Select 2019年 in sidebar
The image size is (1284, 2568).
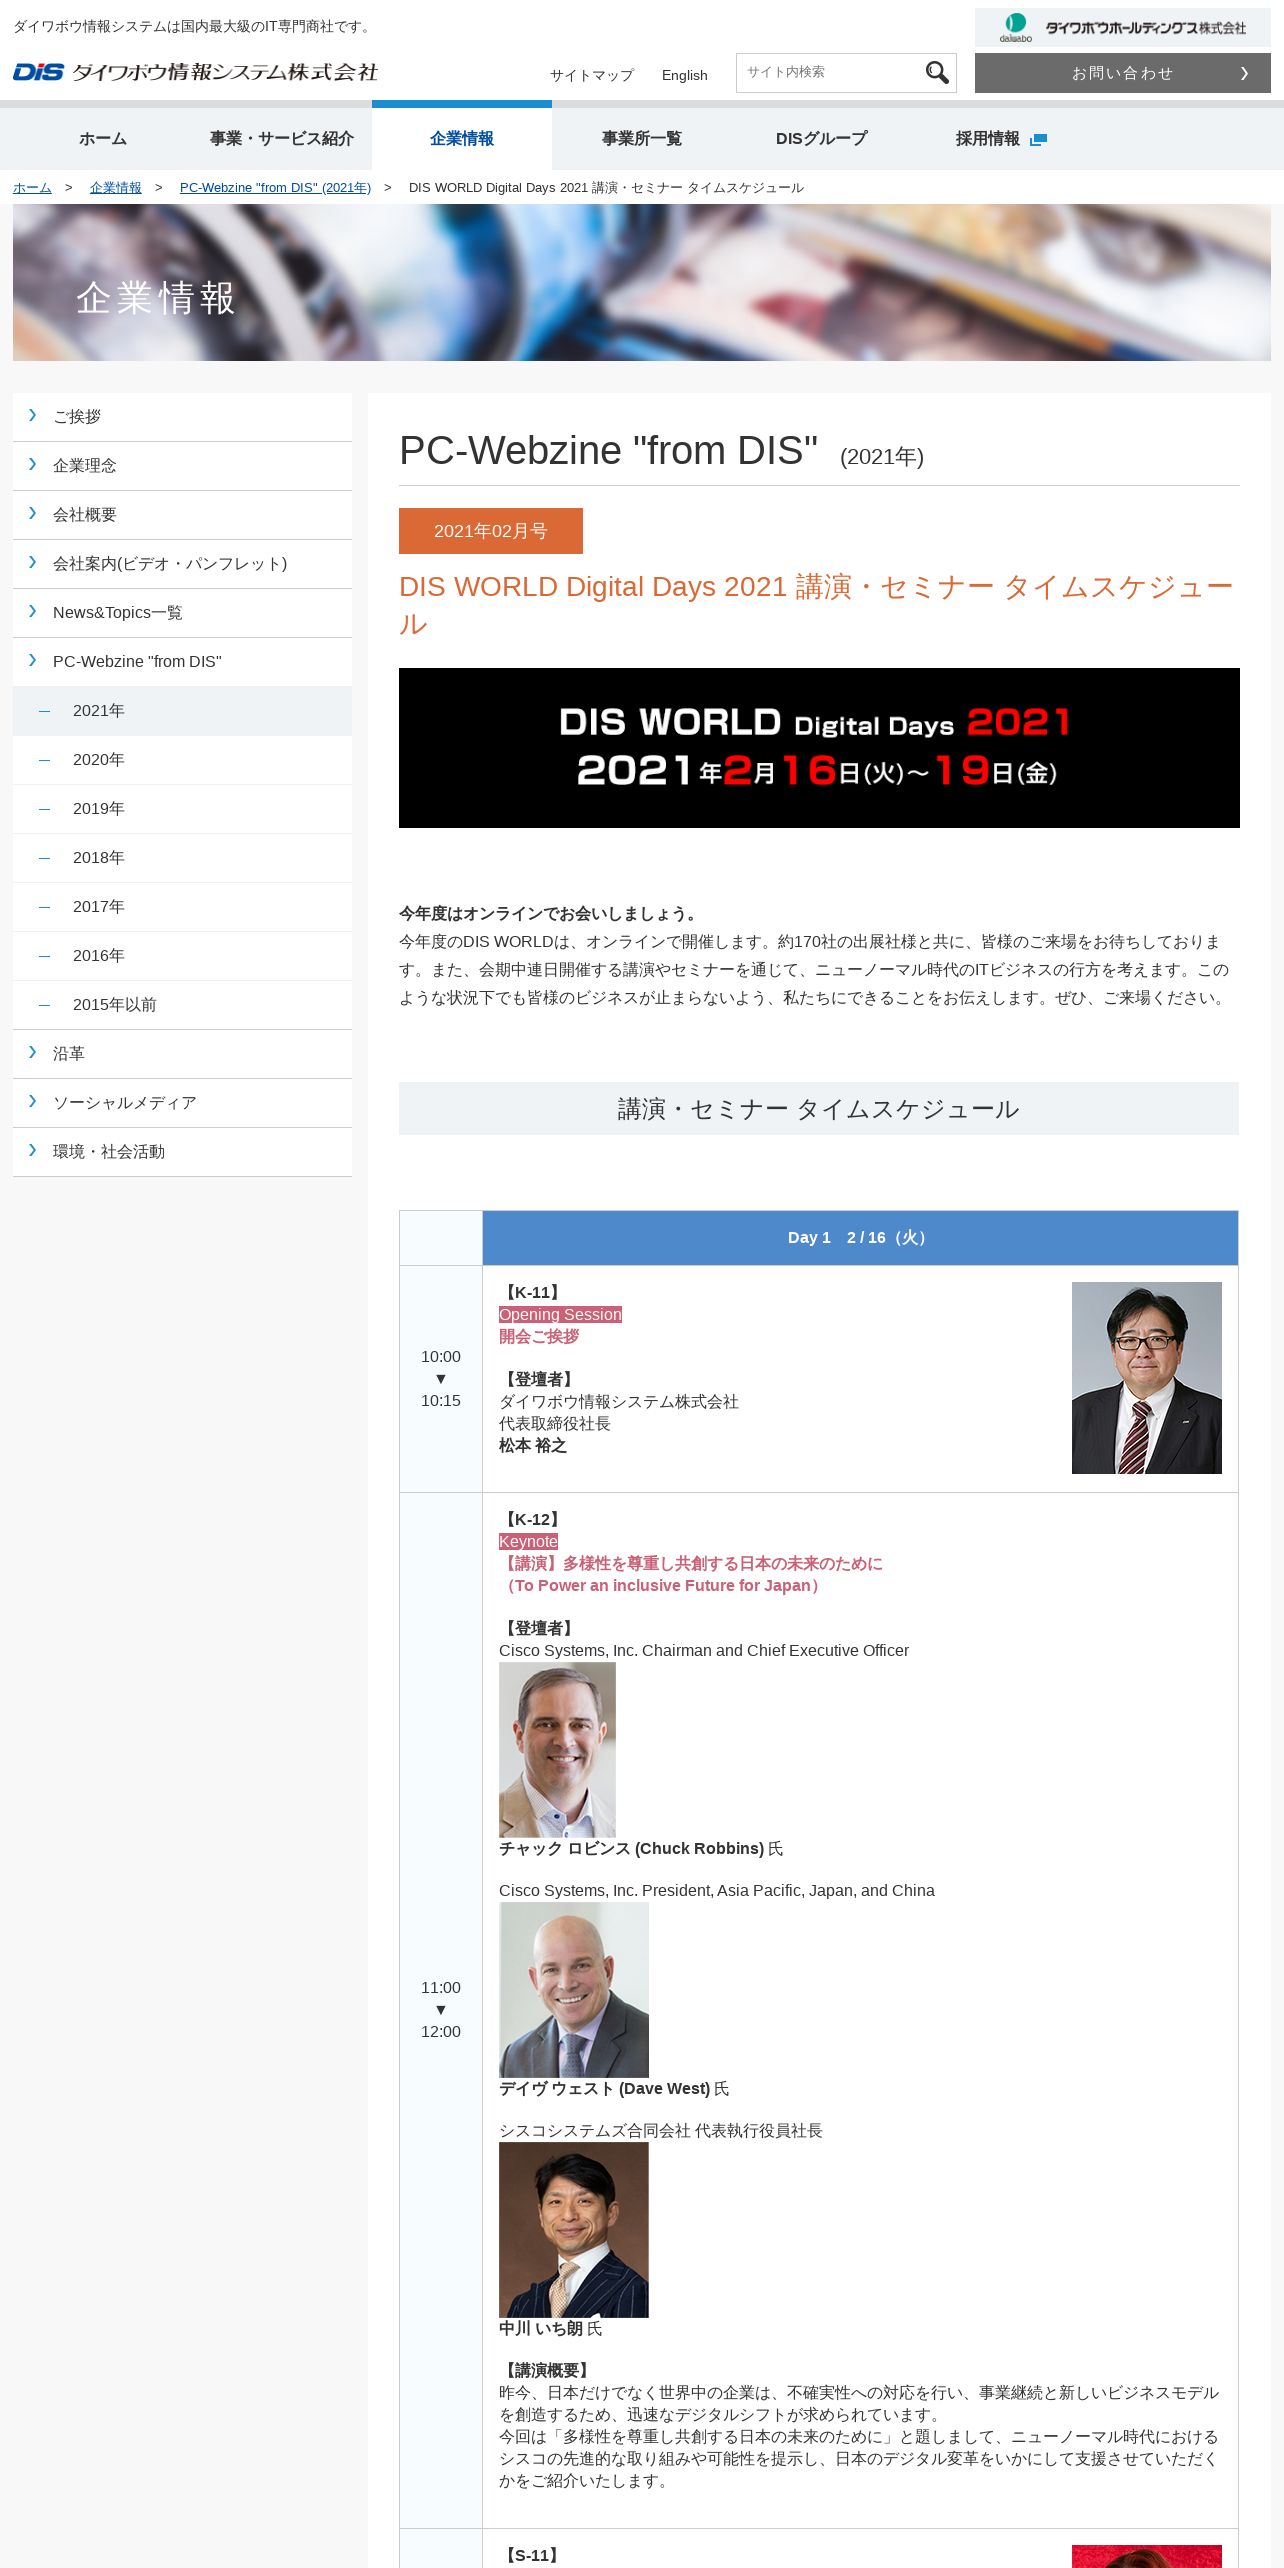182,809
